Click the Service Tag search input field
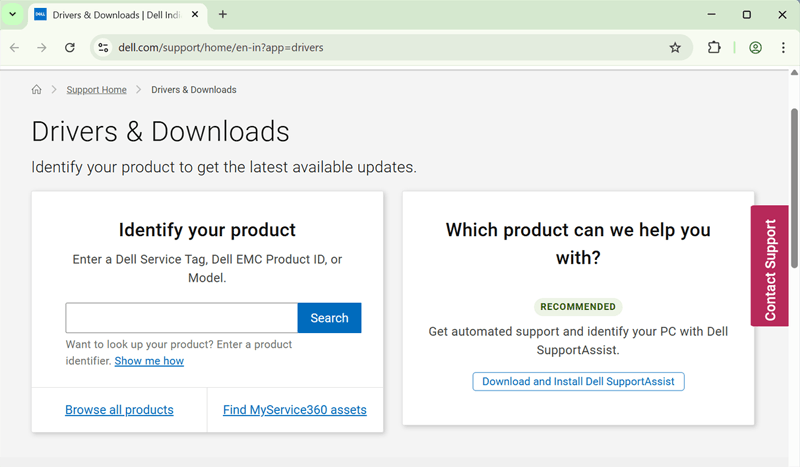This screenshot has height=467, width=800. pos(182,318)
